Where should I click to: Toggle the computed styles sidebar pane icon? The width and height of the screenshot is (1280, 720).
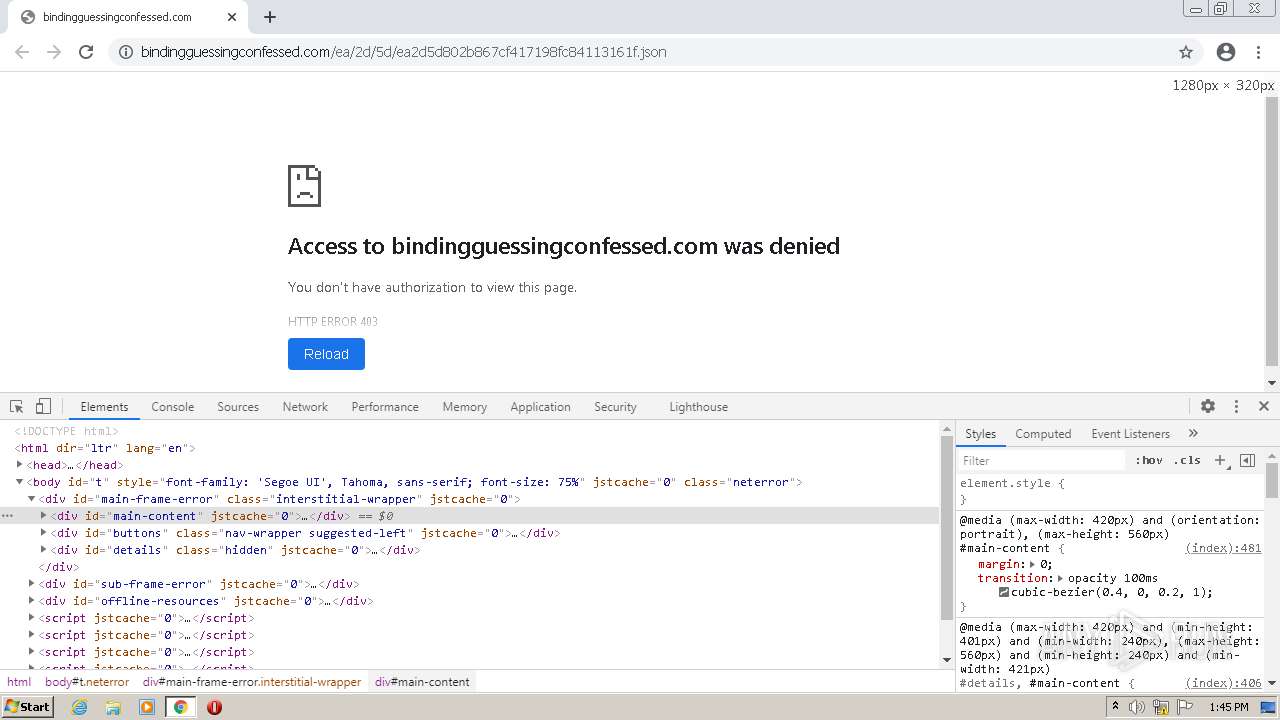coord(1247,460)
